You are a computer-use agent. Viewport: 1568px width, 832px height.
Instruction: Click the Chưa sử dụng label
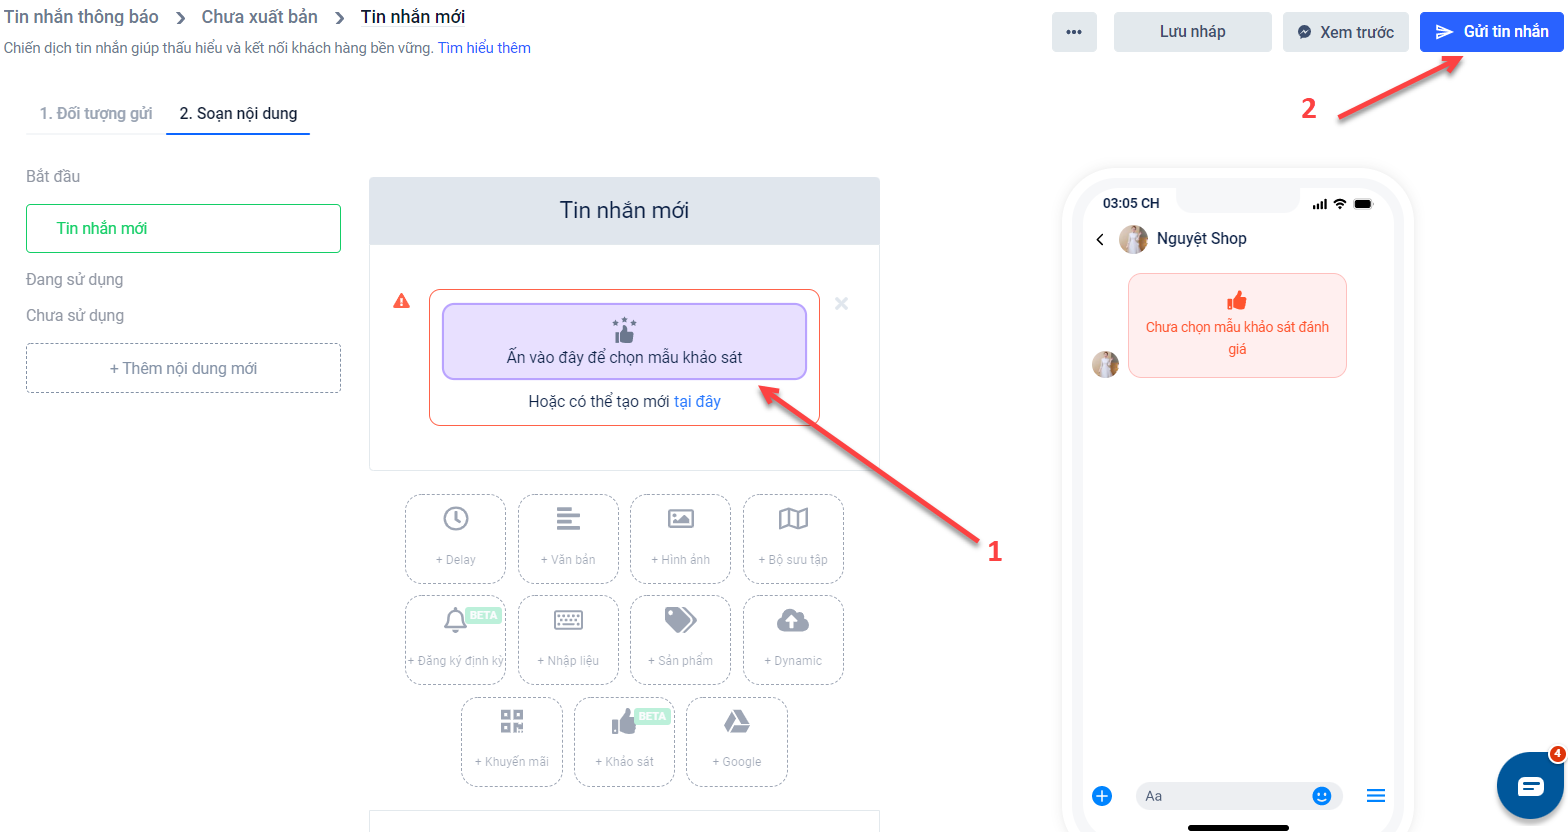75,316
